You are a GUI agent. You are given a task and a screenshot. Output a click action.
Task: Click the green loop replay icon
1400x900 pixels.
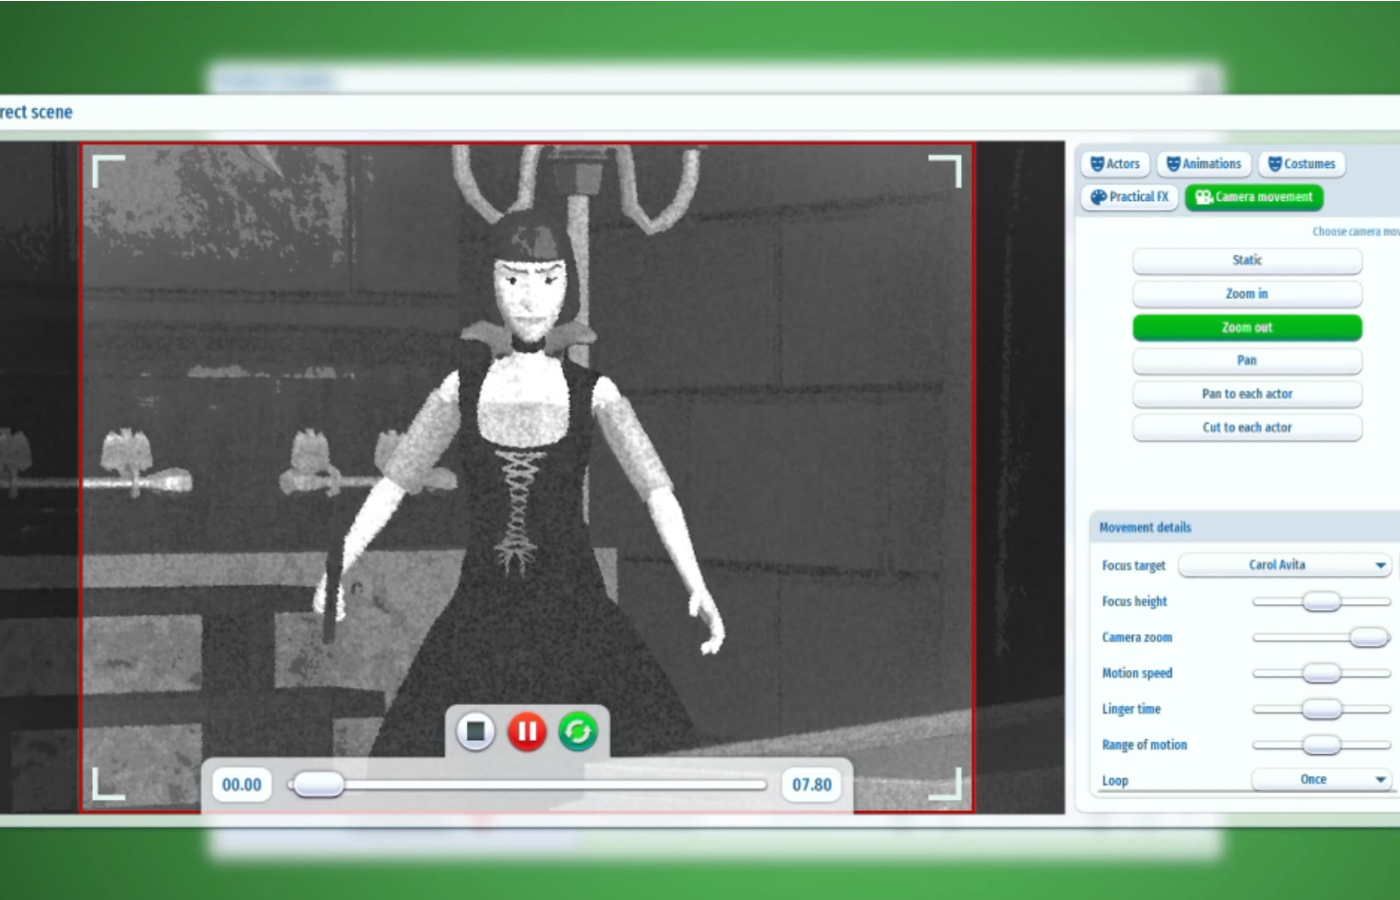(578, 732)
